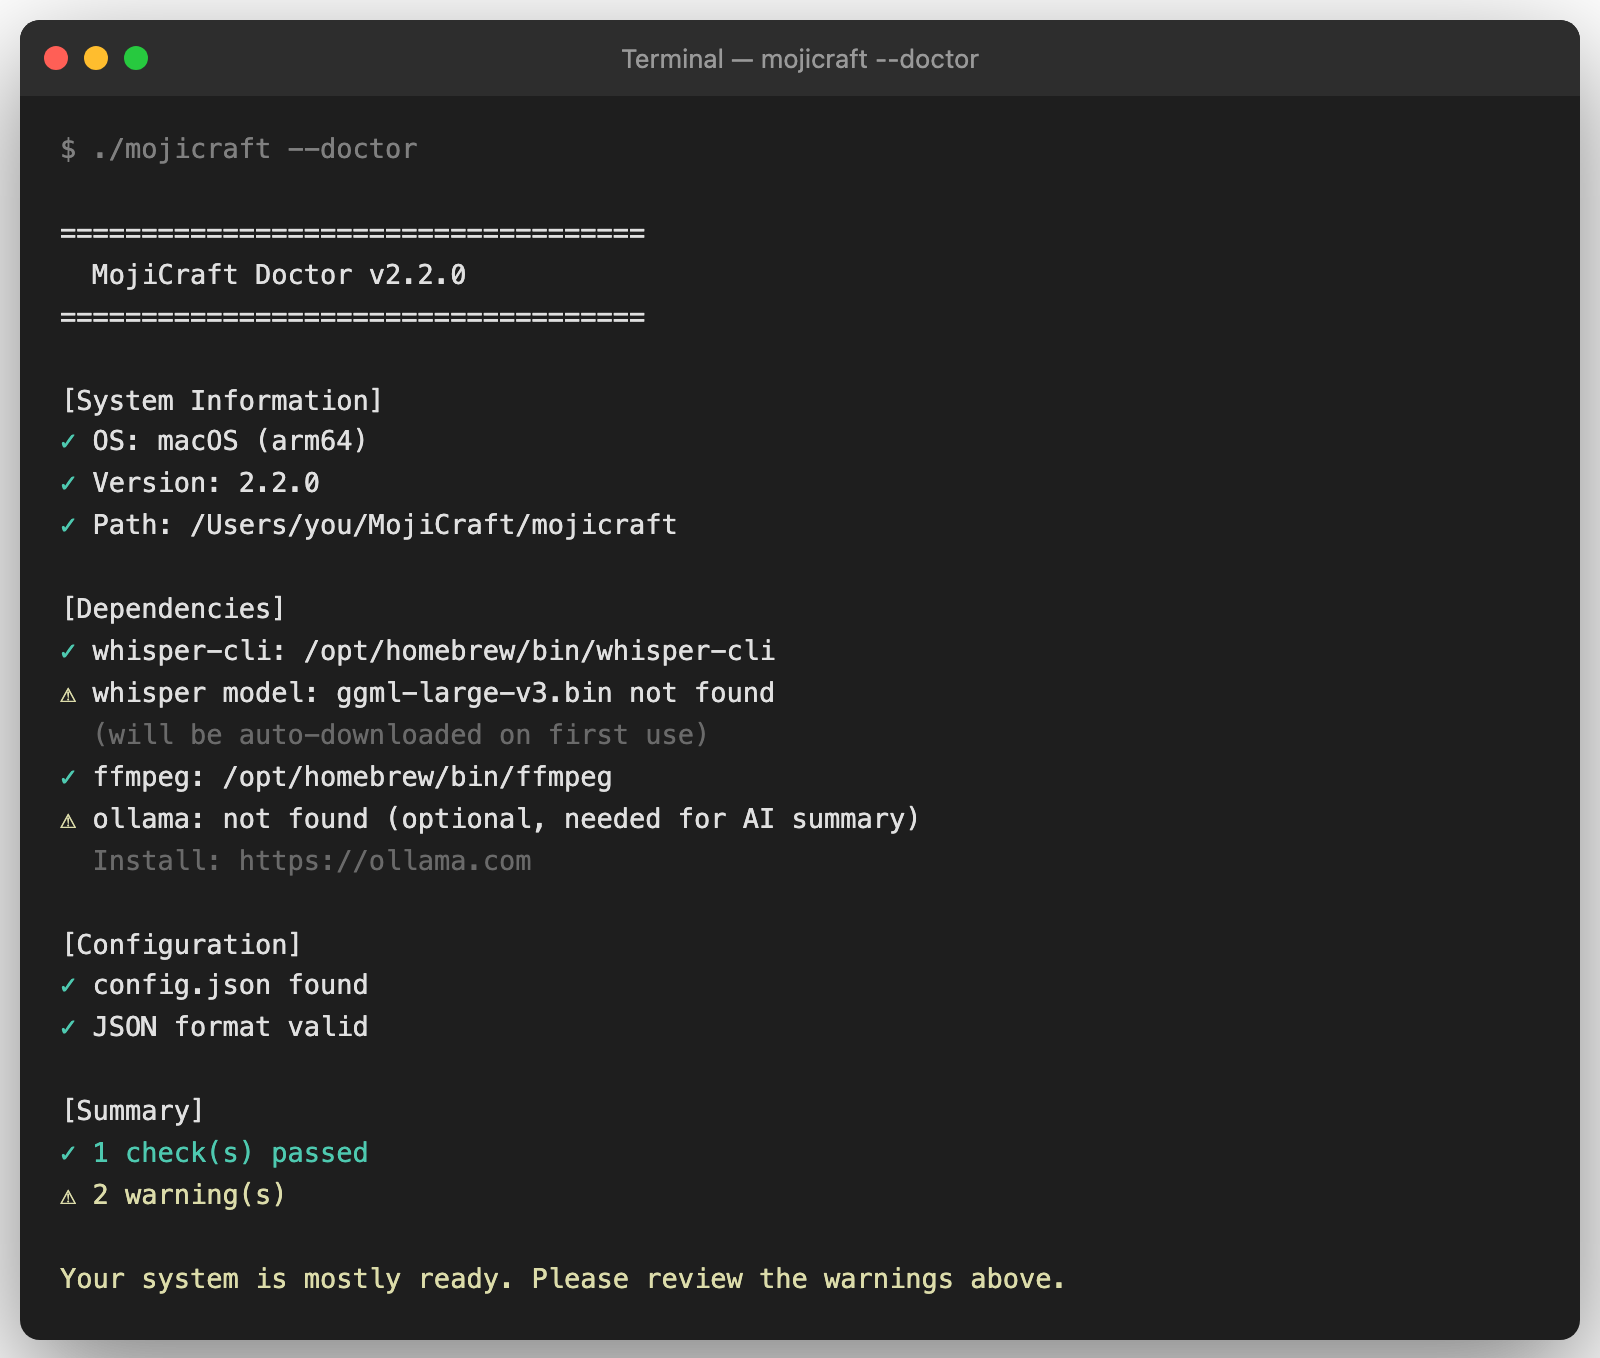Click the checkmark beside 1 check(s) passed
The height and width of the screenshot is (1358, 1600).
(x=68, y=1153)
